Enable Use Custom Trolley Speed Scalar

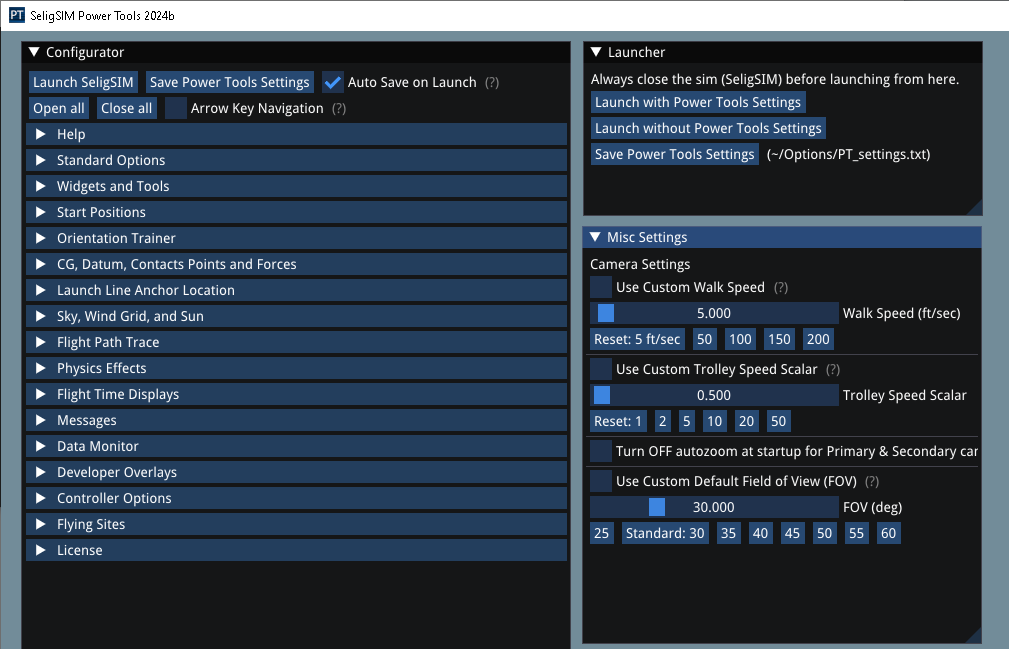pos(601,369)
